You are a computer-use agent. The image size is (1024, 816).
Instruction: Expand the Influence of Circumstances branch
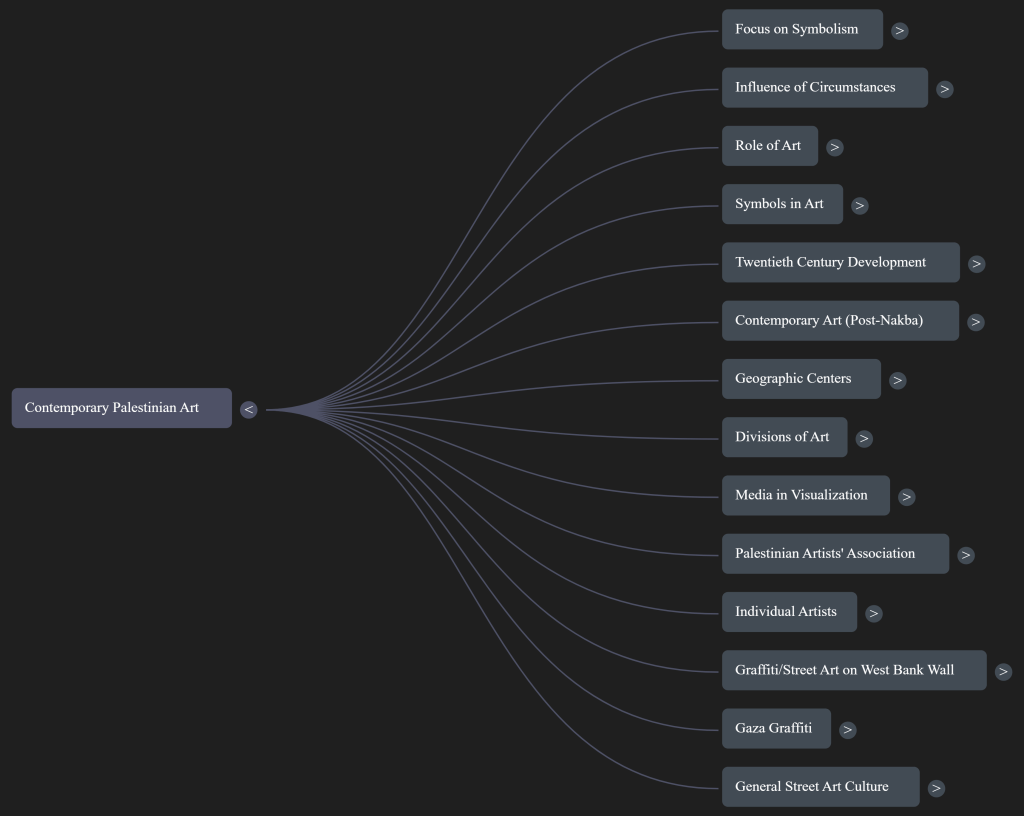coord(945,89)
